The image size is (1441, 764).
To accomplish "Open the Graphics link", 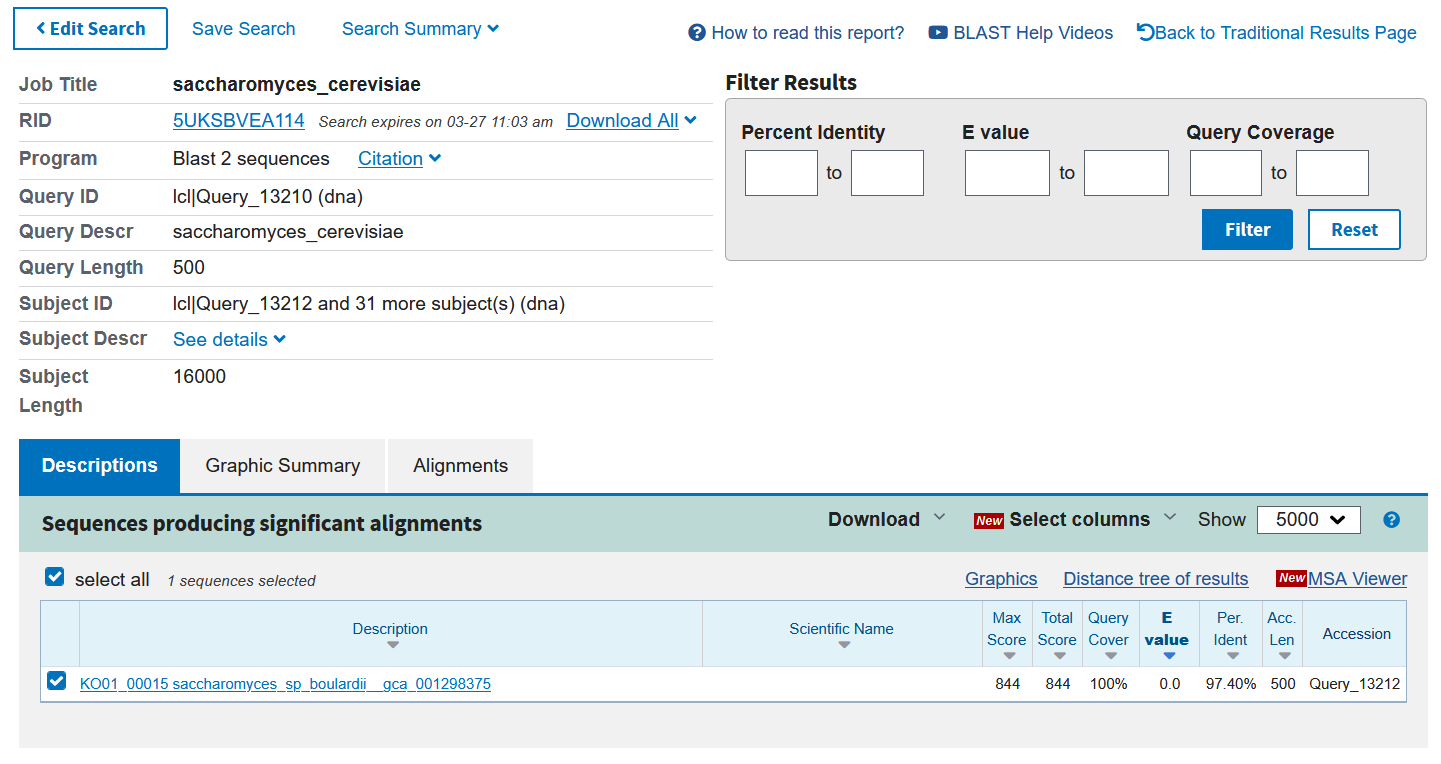I will (x=1001, y=579).
